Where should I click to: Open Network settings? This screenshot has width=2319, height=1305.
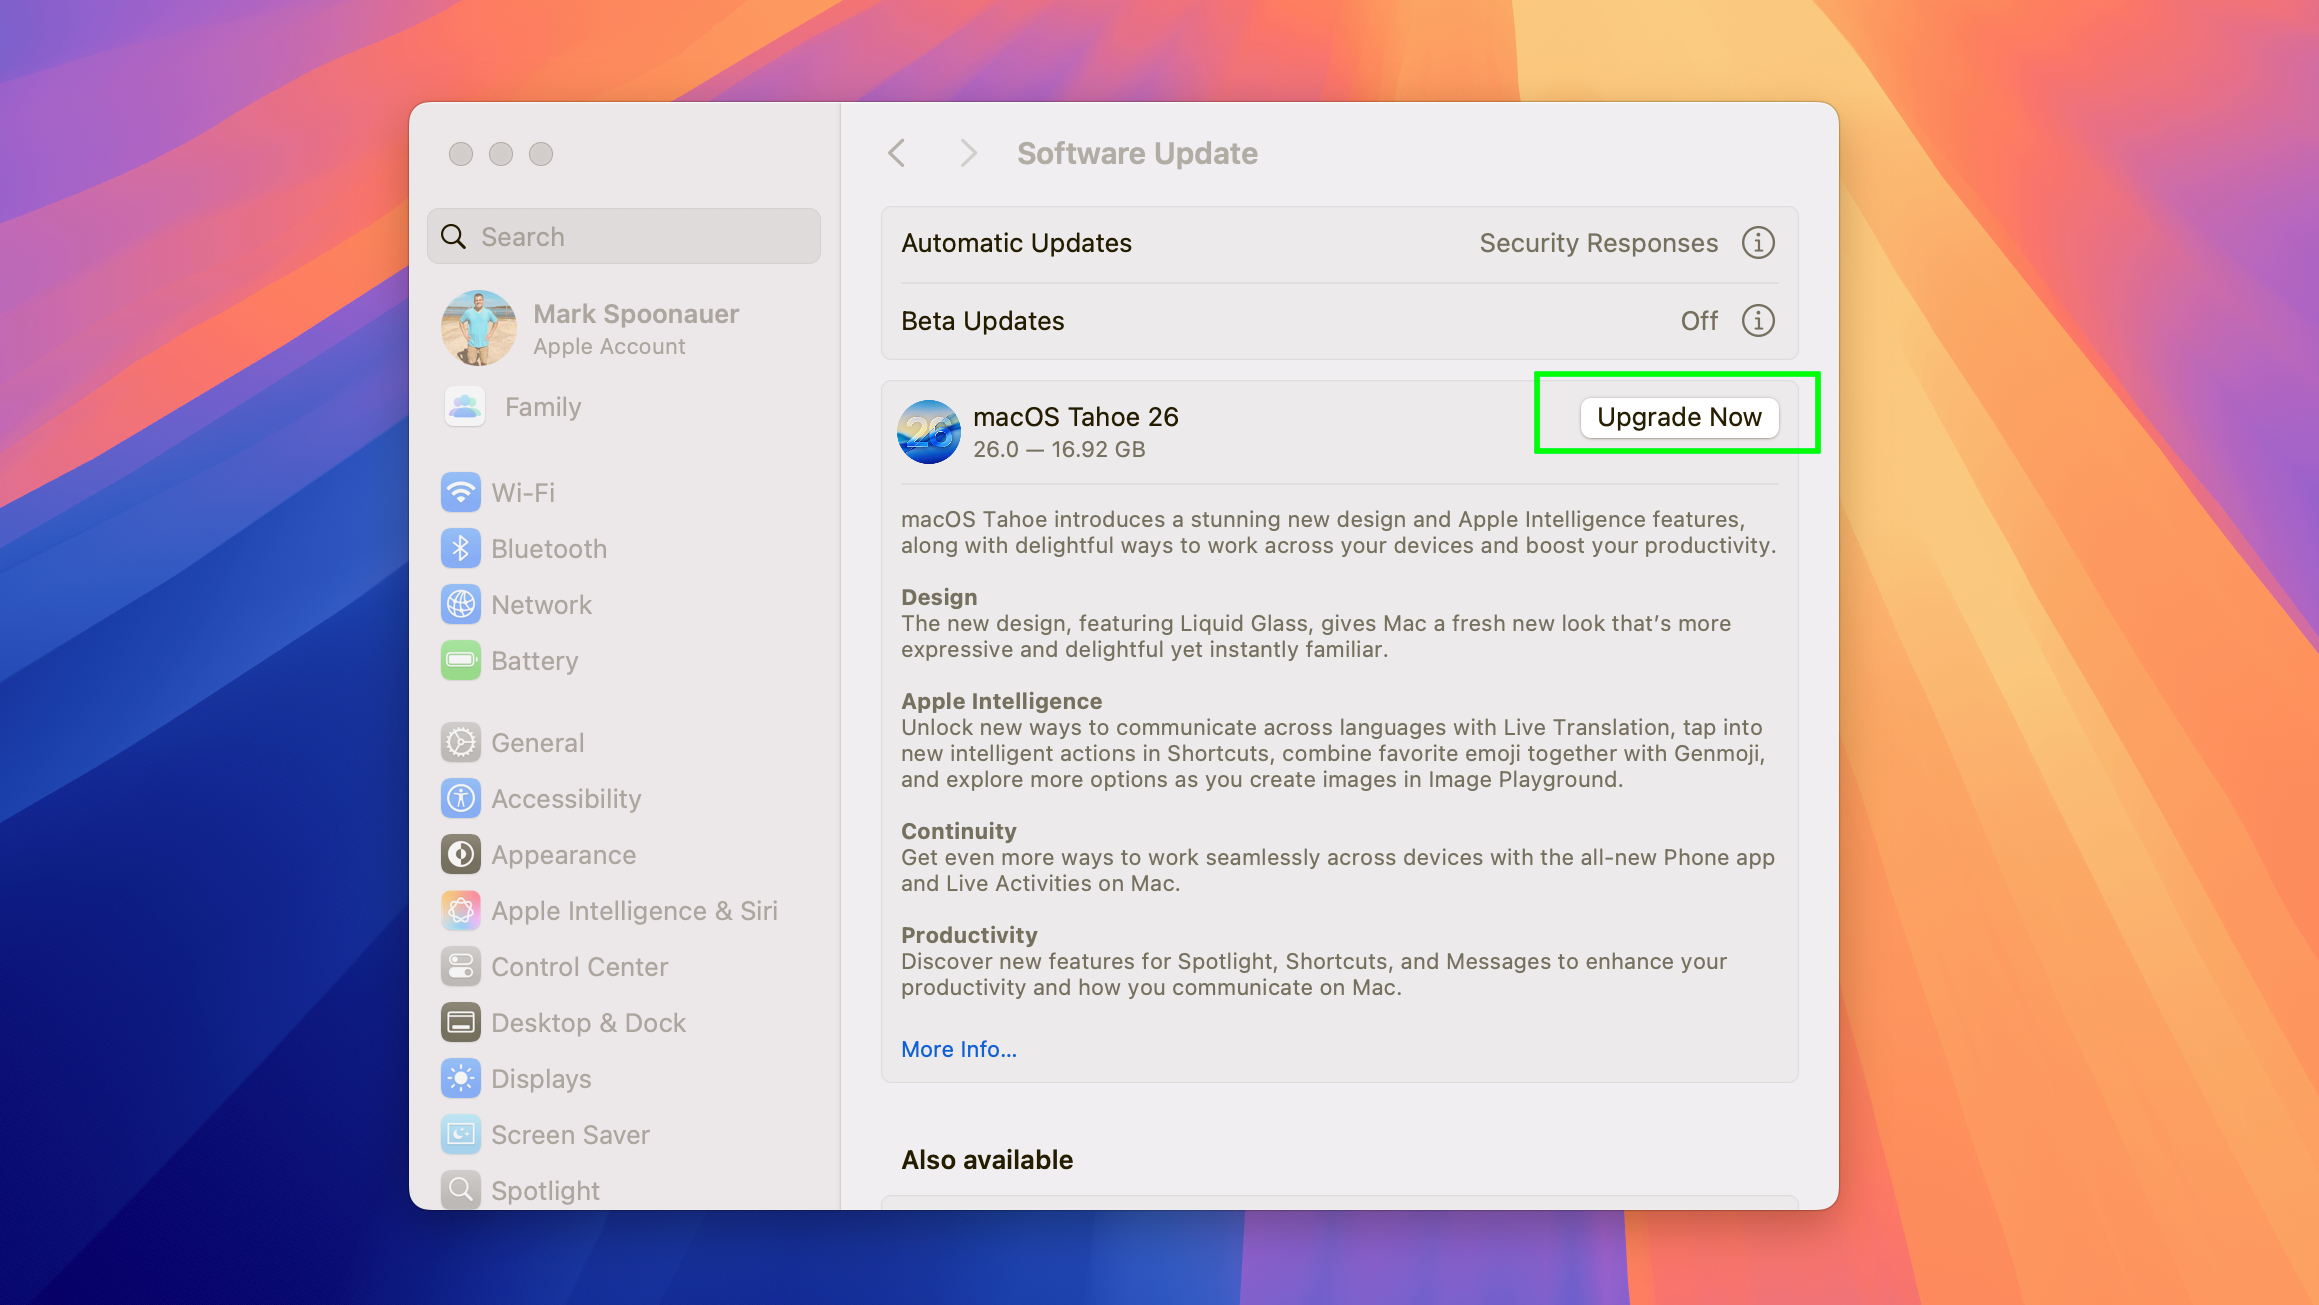tap(541, 604)
